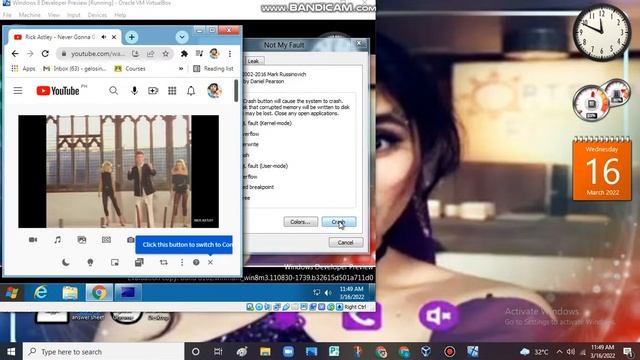640x360 pixels.
Task: Open the Chrome extensions puzzle icon
Action: coord(184,53)
